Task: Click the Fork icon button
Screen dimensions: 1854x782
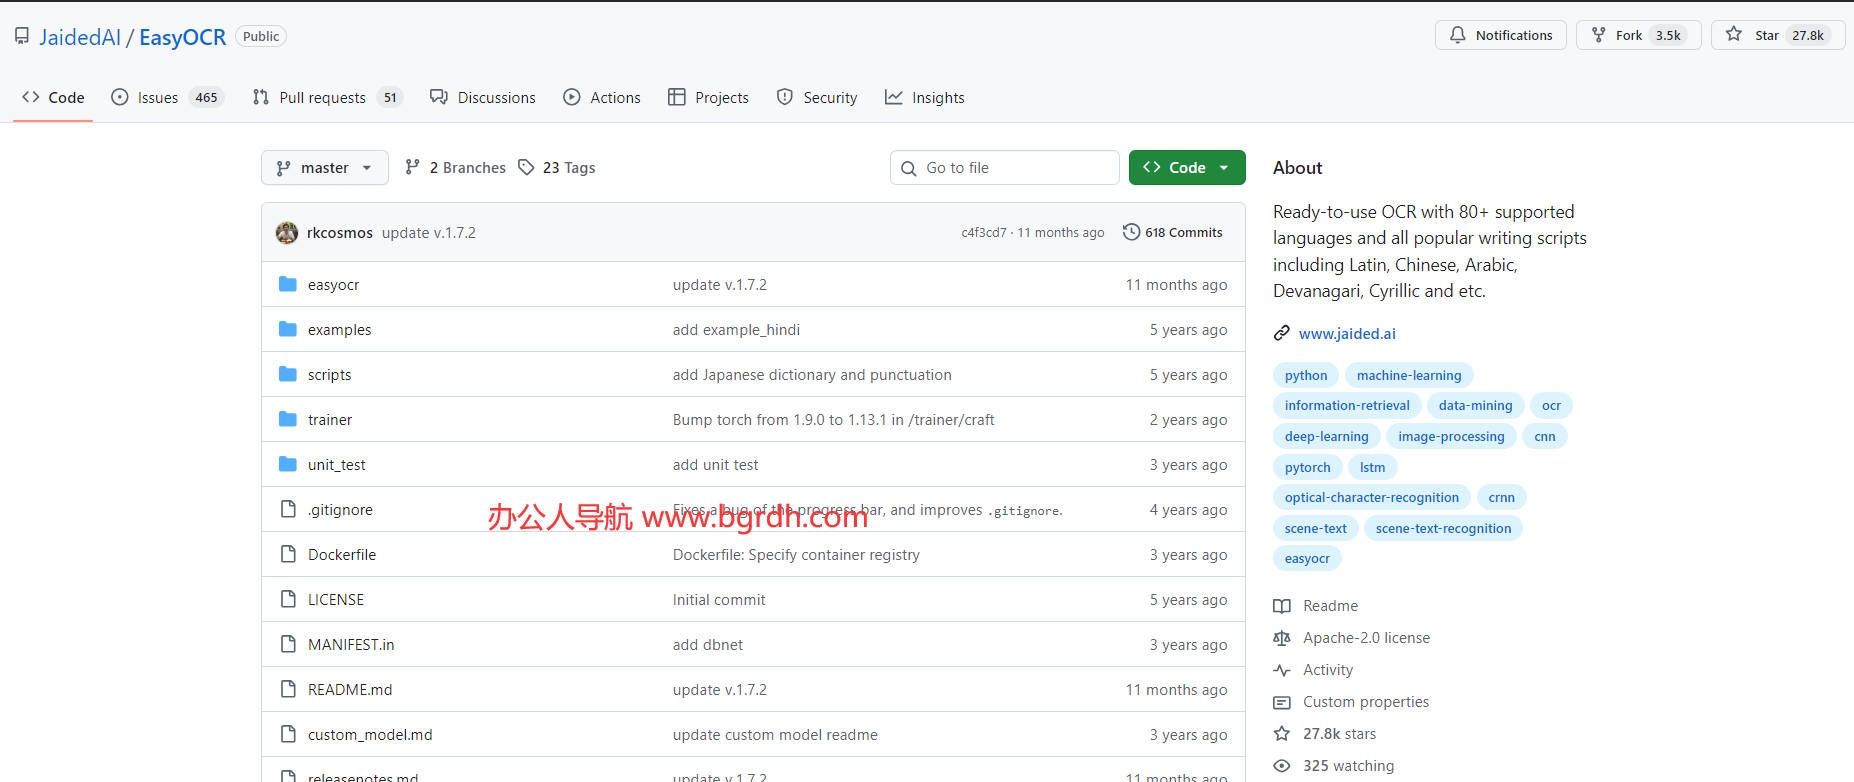Action: (1599, 35)
